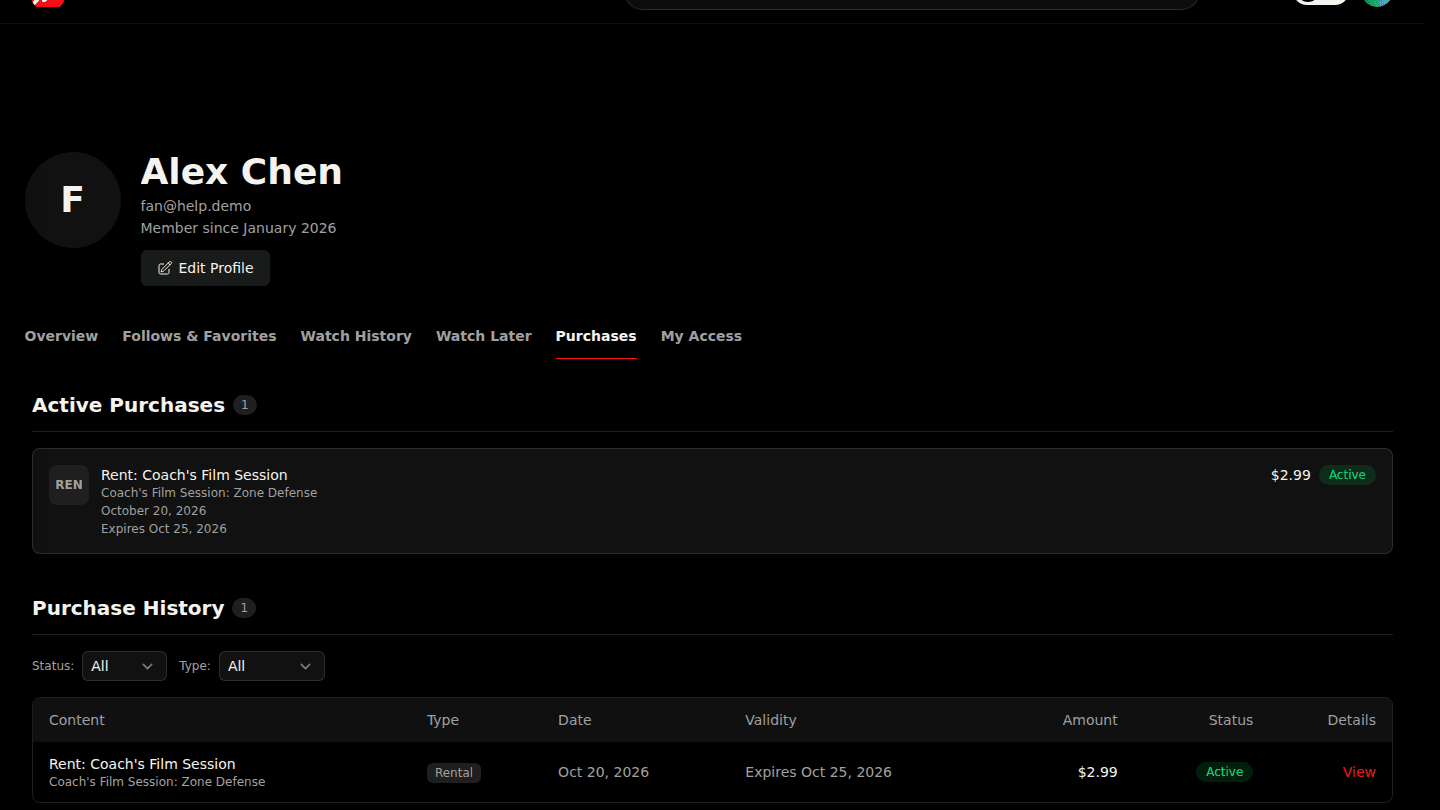This screenshot has width=1440, height=810.
Task: Click the Rent: Coach's Film Session active purchase title
Action: coord(194,475)
